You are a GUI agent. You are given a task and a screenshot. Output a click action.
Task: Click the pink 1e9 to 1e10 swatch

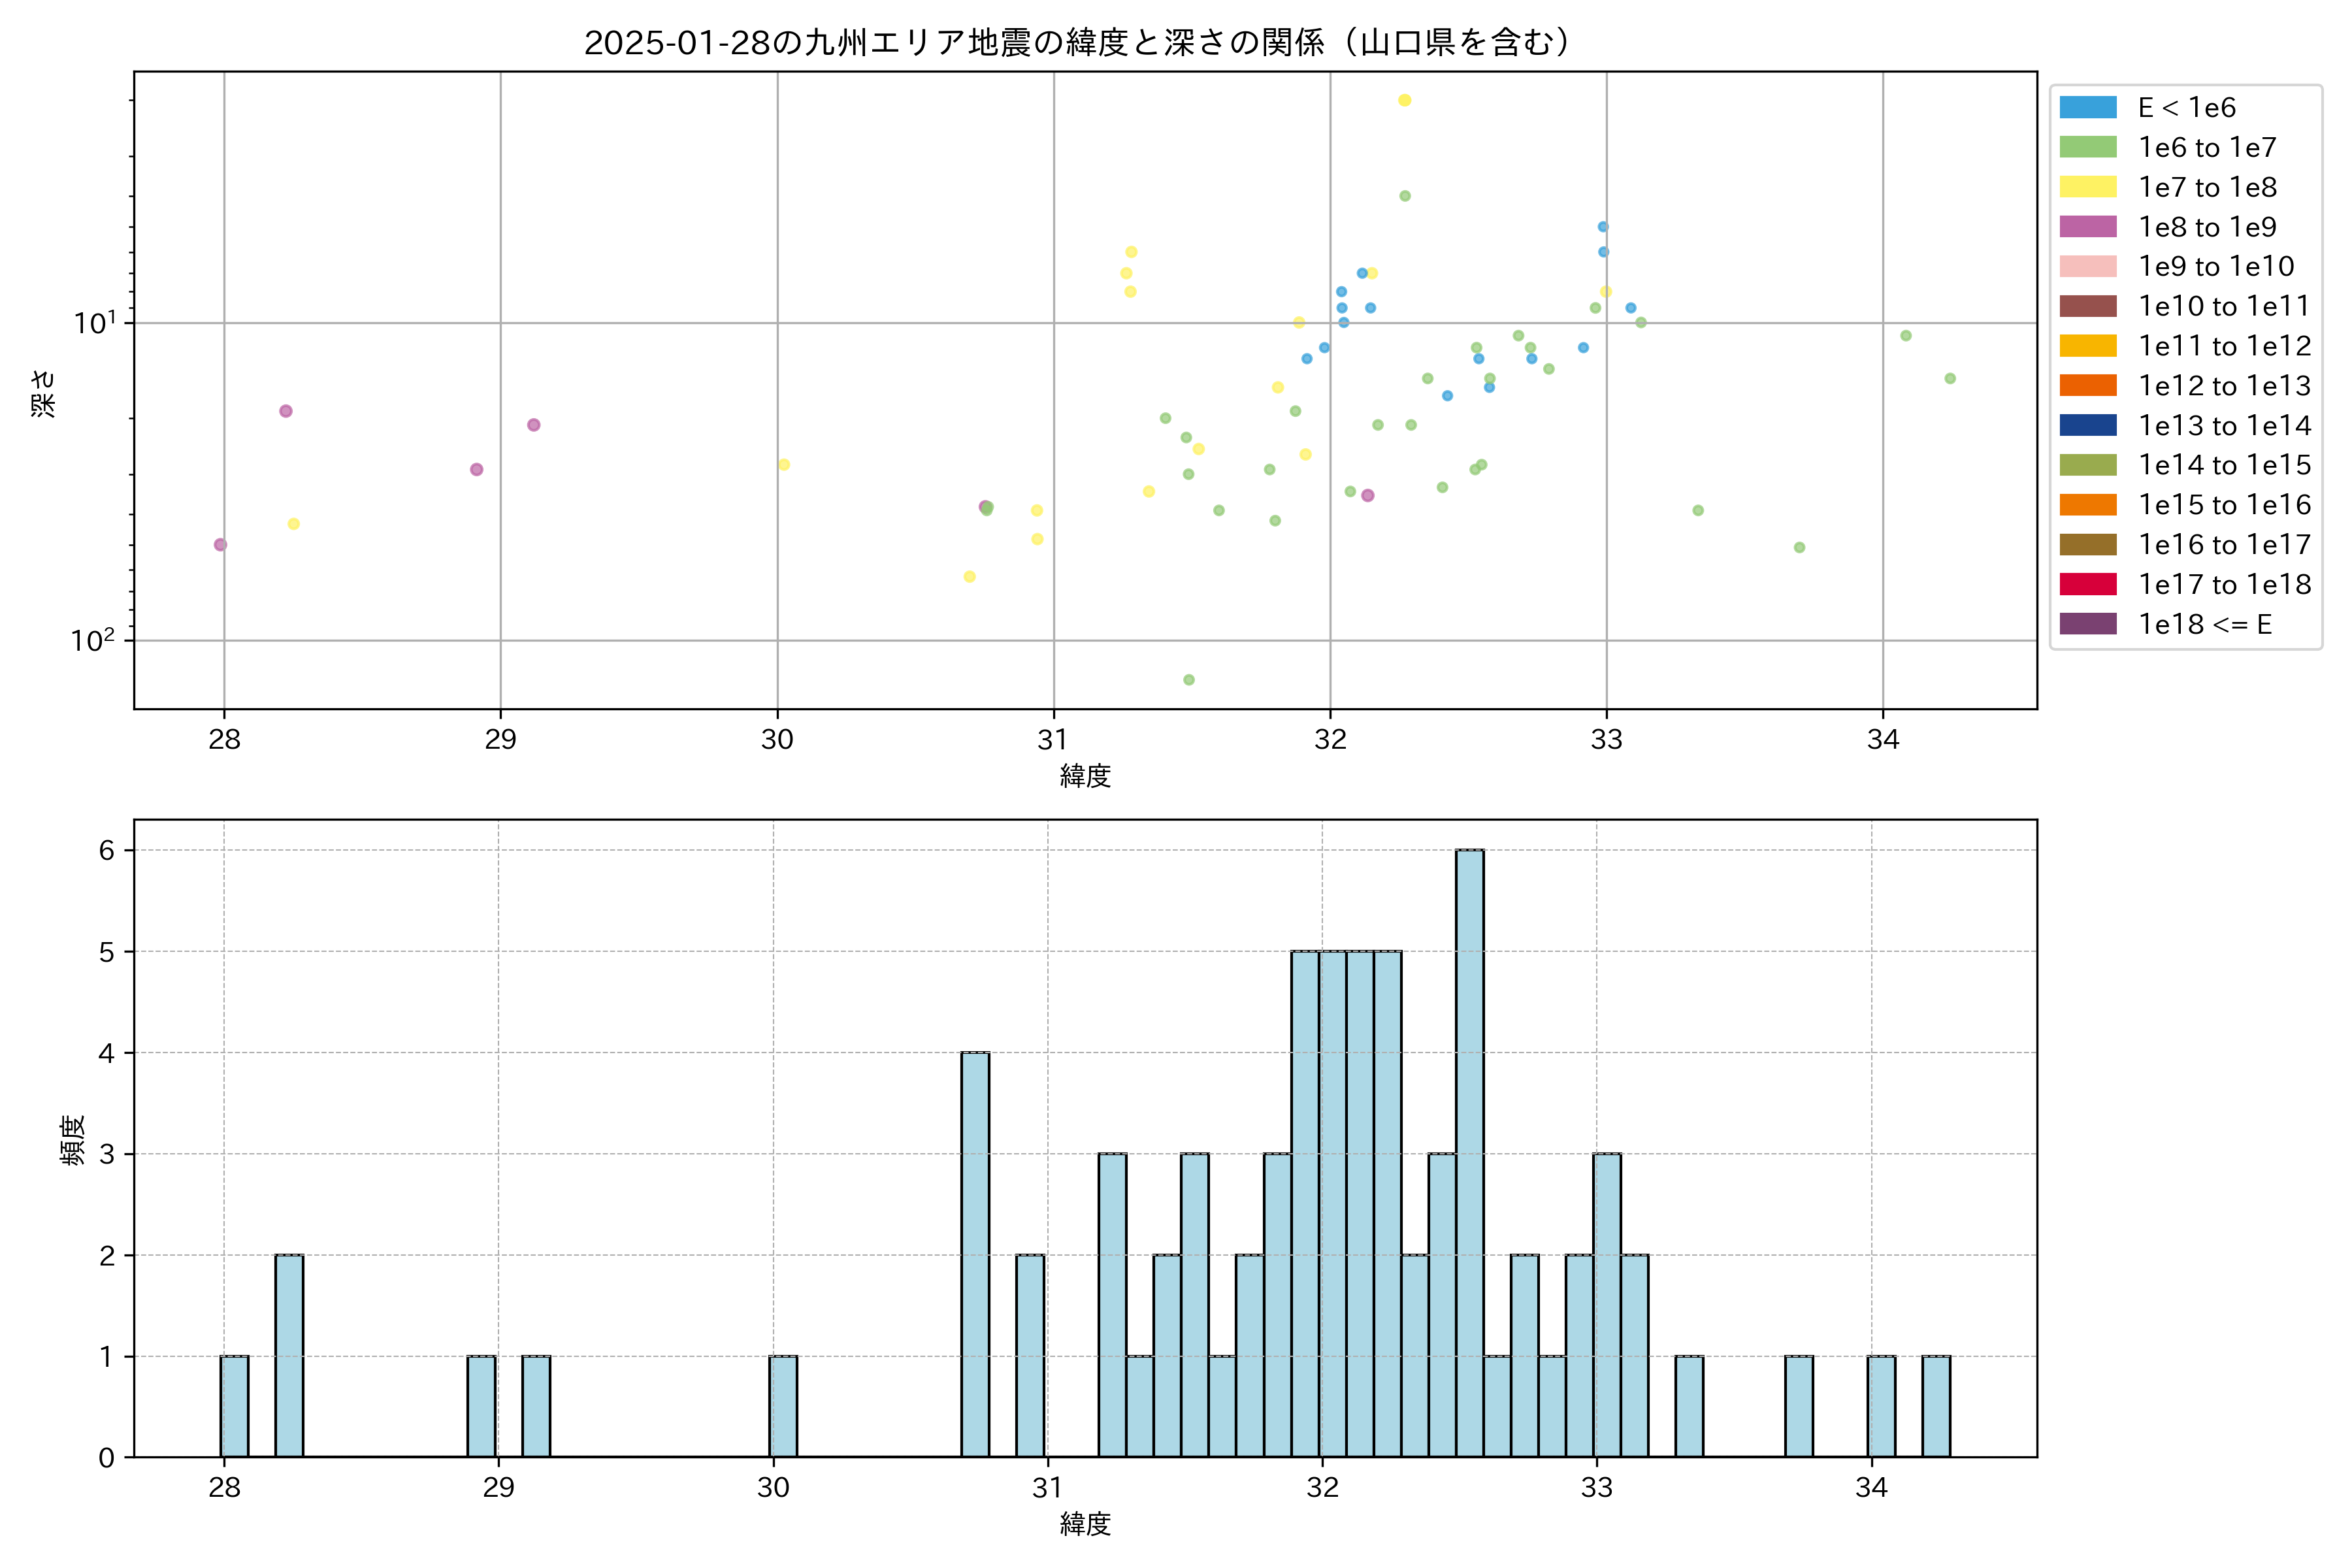point(2087,266)
